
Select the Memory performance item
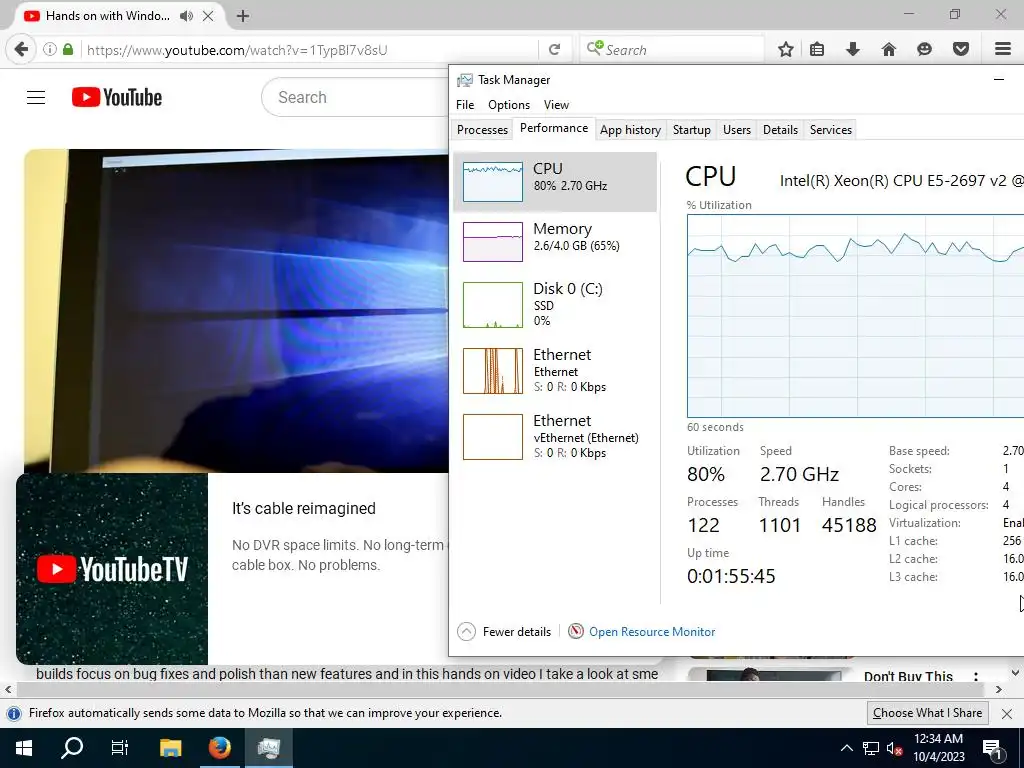(x=554, y=242)
